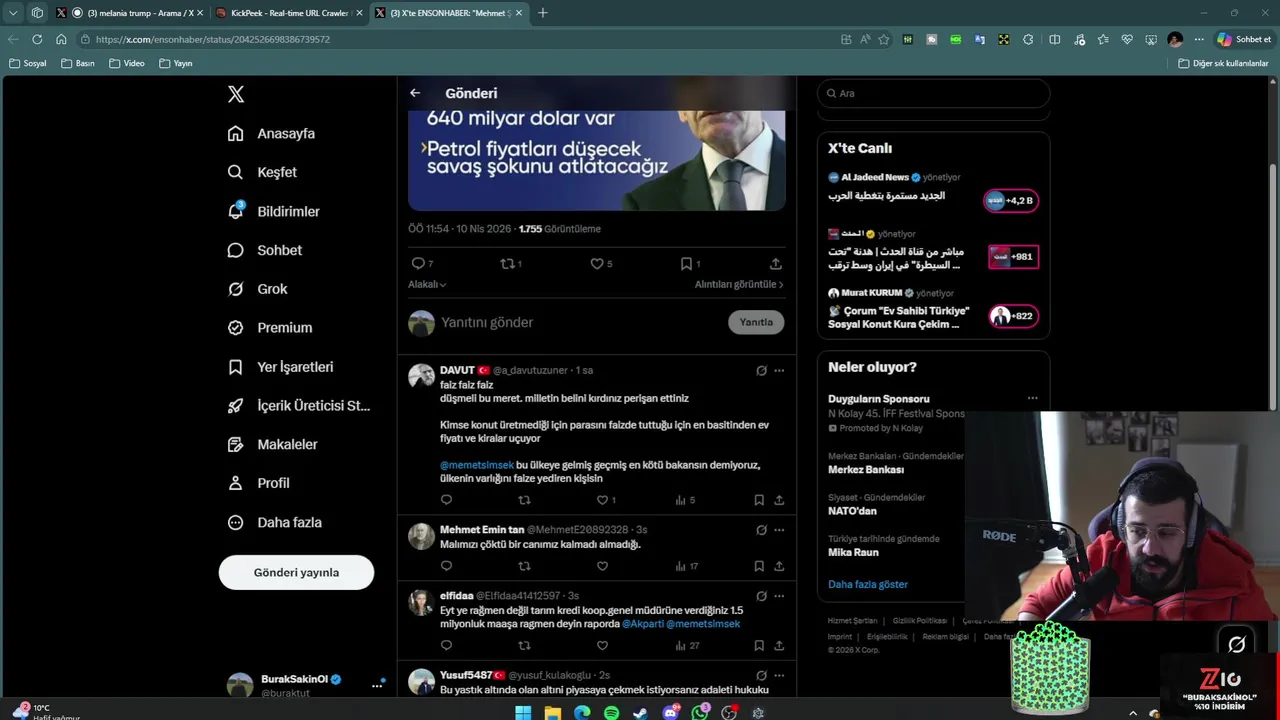Screen dimensions: 1280x720
Task: Bookmark the main ENSONHABER post
Action: point(686,263)
